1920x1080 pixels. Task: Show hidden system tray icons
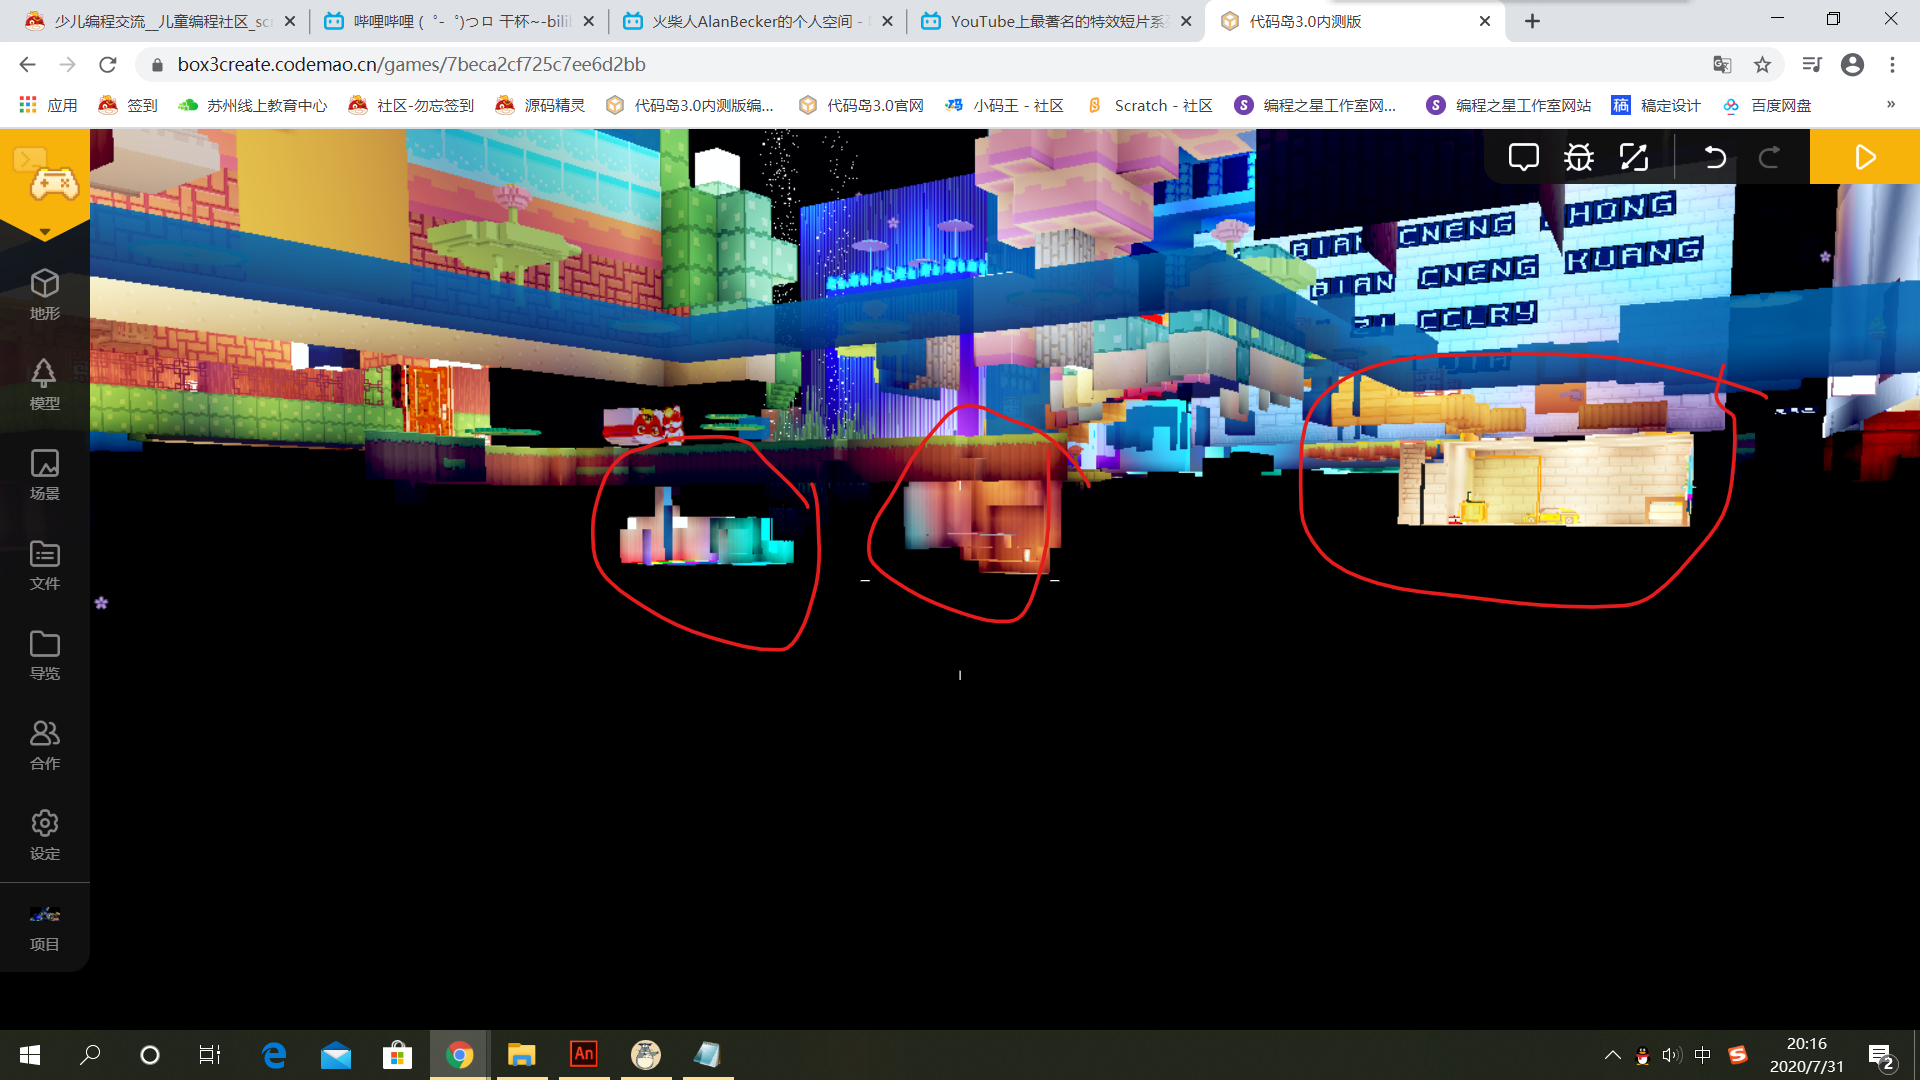[x=1612, y=1055]
